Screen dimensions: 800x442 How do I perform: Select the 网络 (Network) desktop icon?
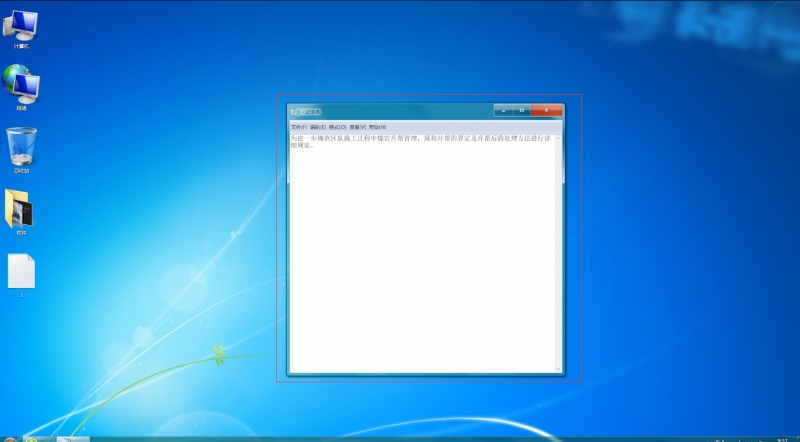pyautogui.click(x=21, y=87)
